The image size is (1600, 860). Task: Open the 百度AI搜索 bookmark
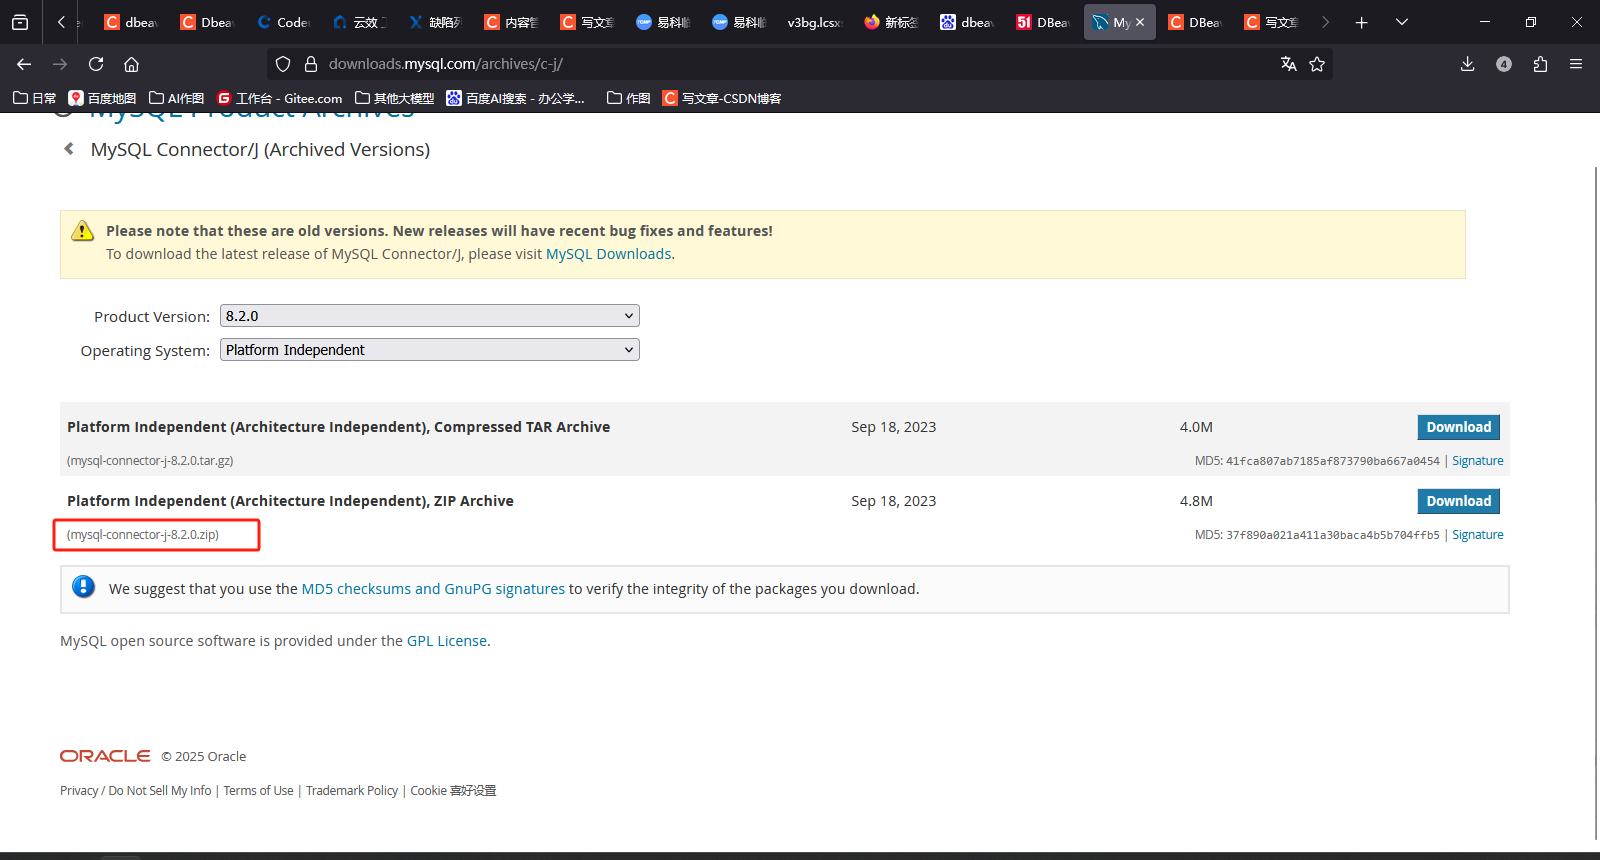pos(516,98)
